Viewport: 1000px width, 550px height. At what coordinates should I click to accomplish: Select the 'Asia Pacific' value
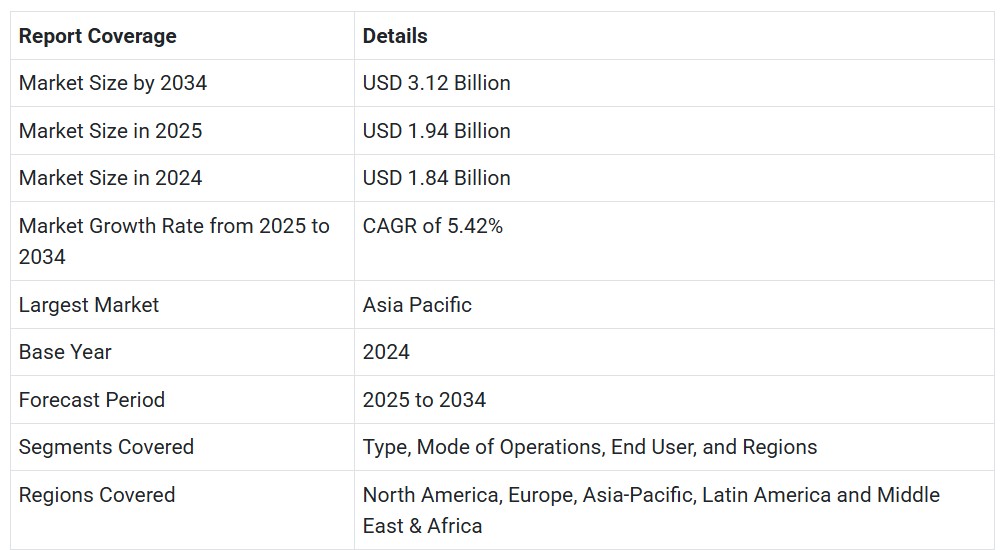tap(417, 305)
